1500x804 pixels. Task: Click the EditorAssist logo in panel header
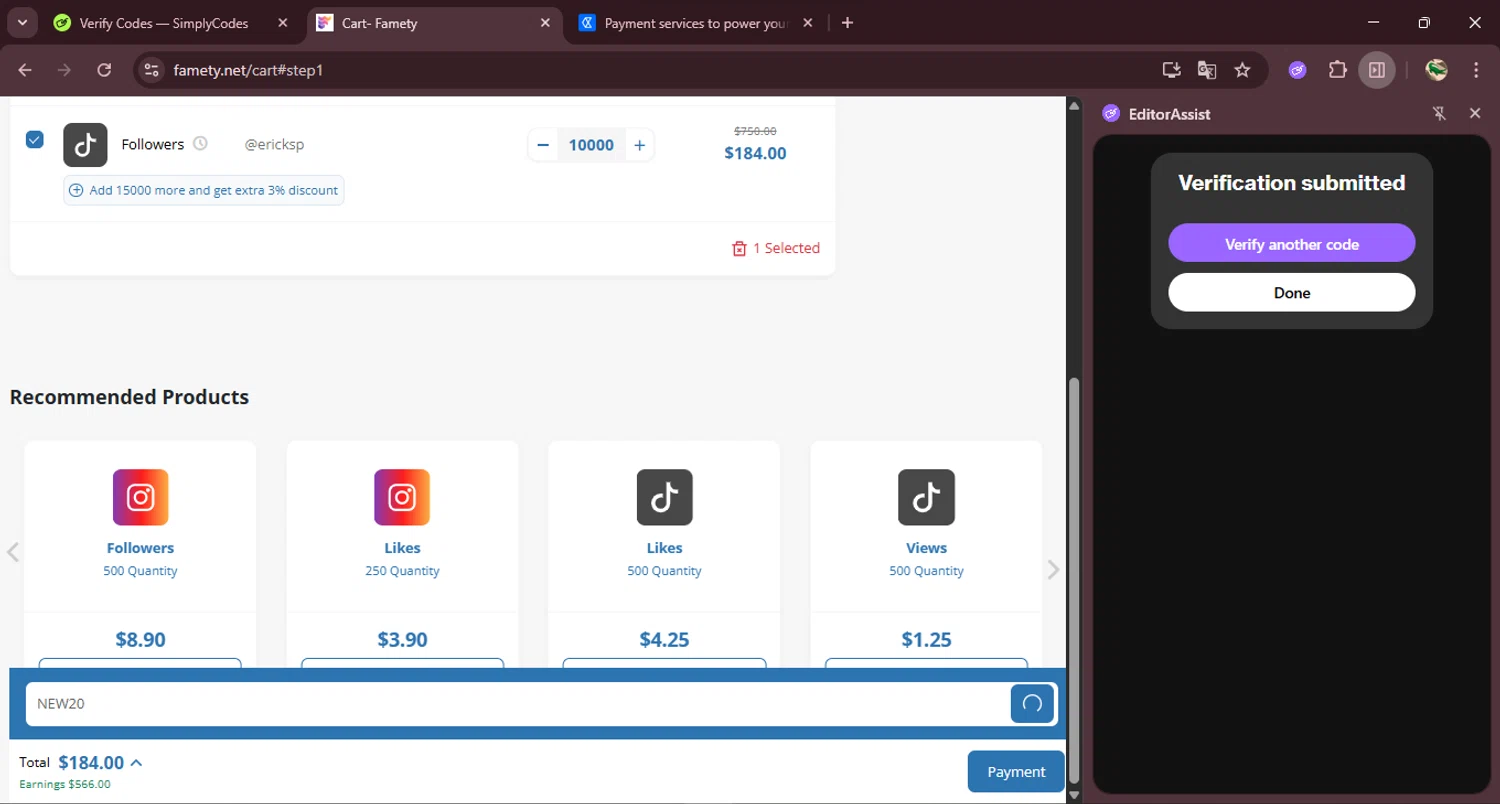click(1111, 114)
